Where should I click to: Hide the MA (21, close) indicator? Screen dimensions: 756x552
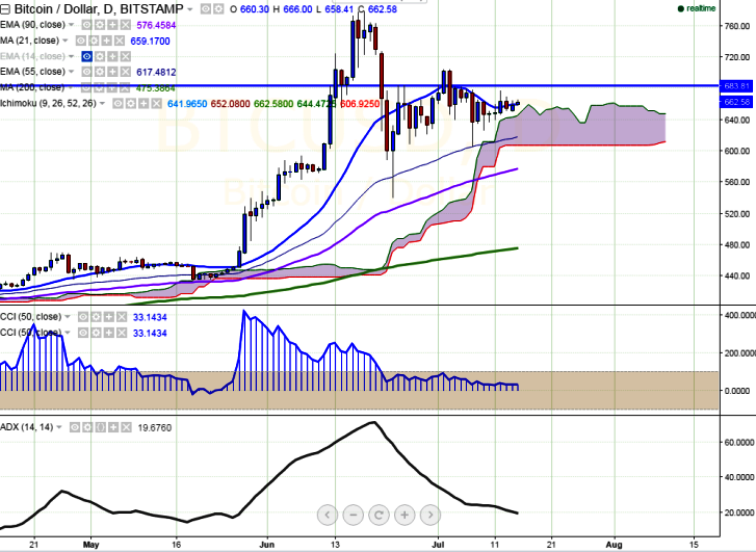coord(81,41)
